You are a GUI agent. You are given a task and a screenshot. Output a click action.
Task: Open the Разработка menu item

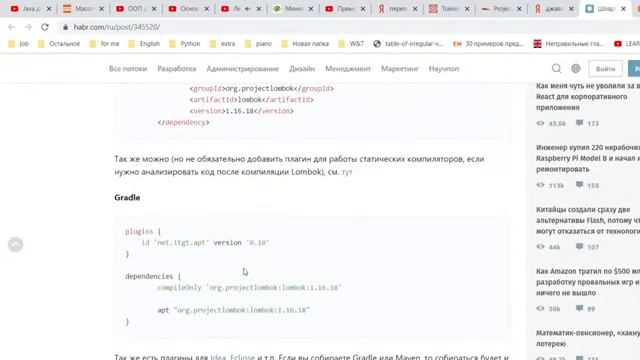(x=177, y=69)
